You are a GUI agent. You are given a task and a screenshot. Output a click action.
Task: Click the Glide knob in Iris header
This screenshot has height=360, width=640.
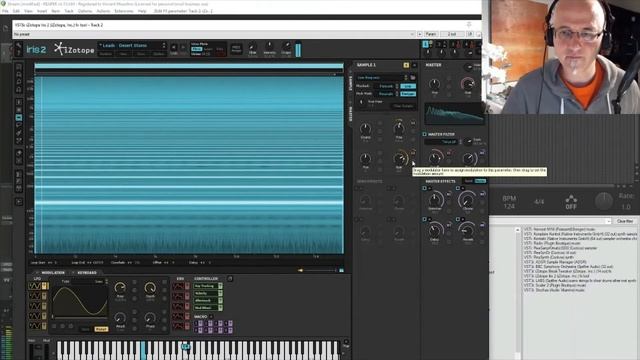pyautogui.click(x=252, y=47)
